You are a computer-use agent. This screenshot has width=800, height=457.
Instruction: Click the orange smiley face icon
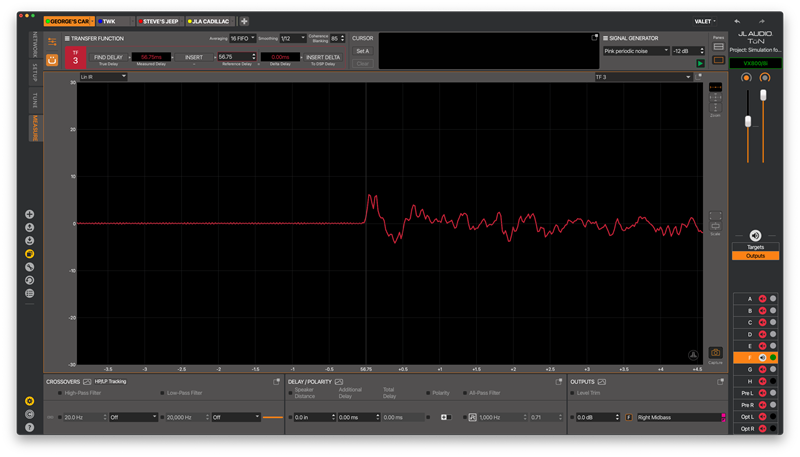click(x=52, y=60)
